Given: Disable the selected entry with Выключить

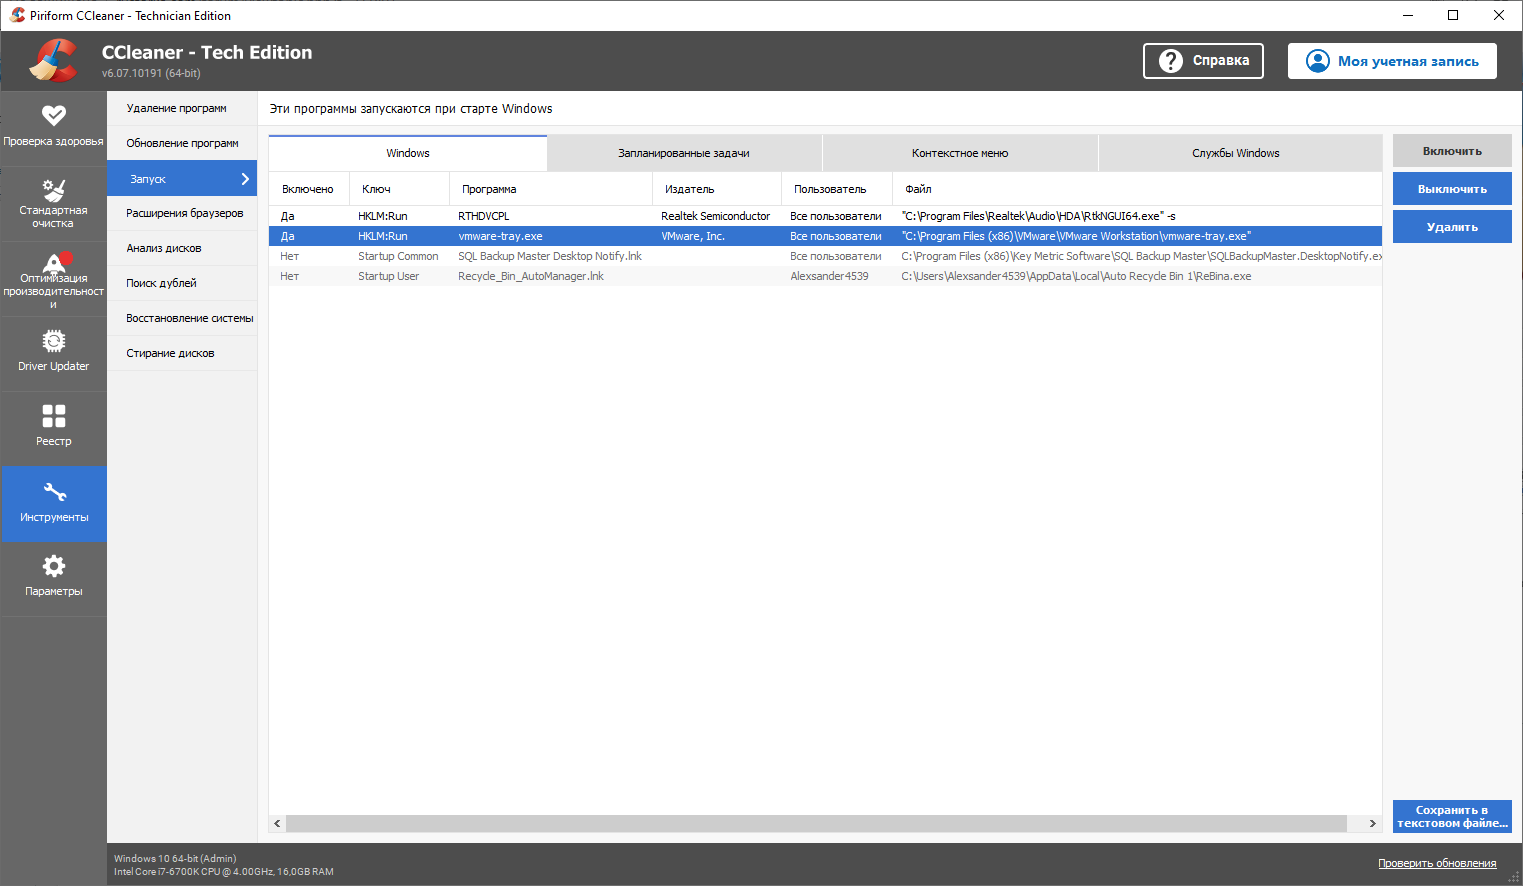Looking at the screenshot, I should click(1452, 189).
